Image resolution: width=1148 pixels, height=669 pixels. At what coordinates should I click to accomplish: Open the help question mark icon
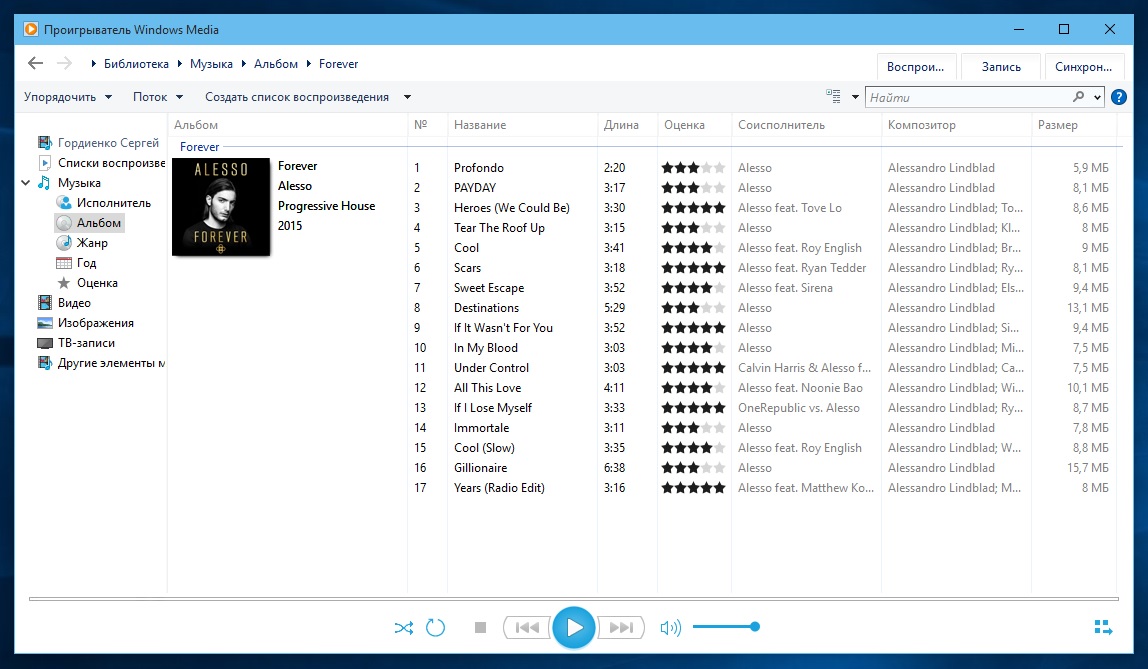coord(1119,97)
